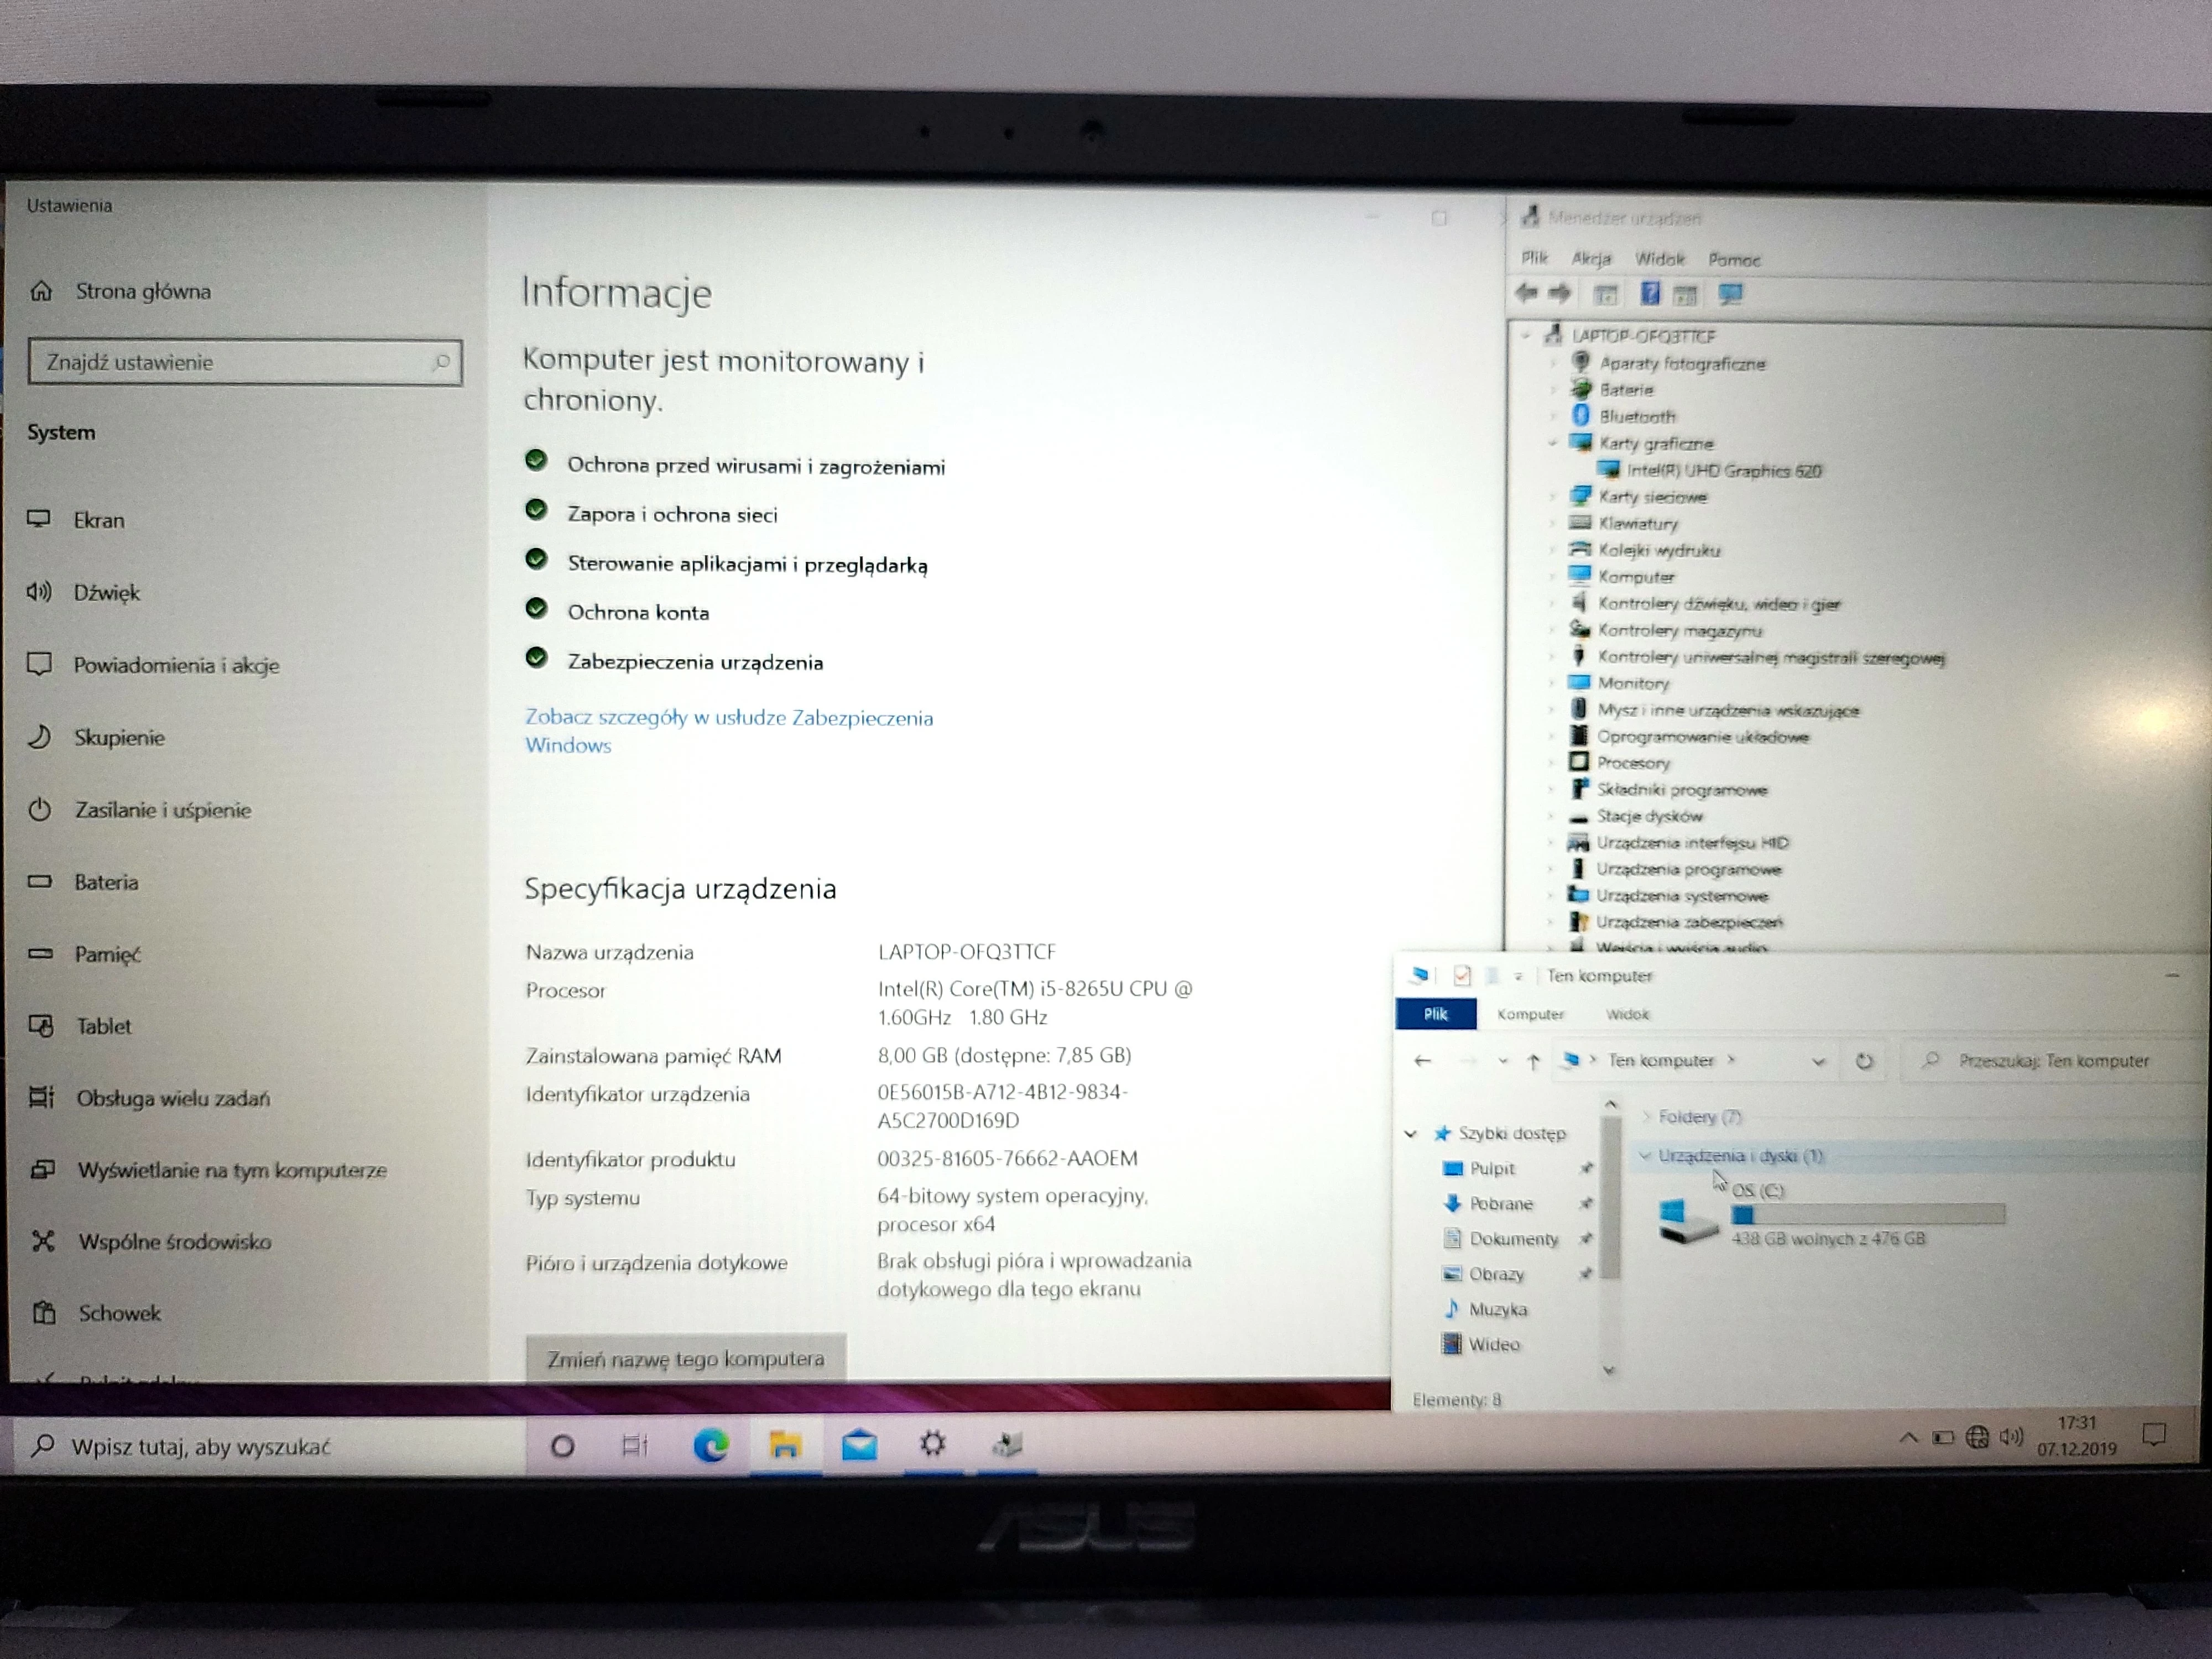Screen dimensions: 2212x1659
Task: Open Zobacz szczegóły w usłudze Zabezpieczenia Windows link
Action: click(x=729, y=731)
